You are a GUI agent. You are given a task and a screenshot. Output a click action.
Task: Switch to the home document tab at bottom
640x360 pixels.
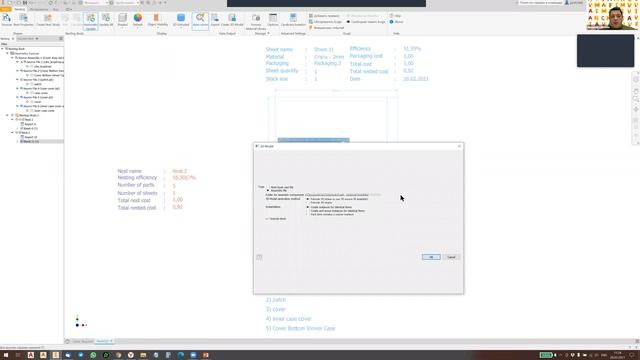[x=68, y=341]
